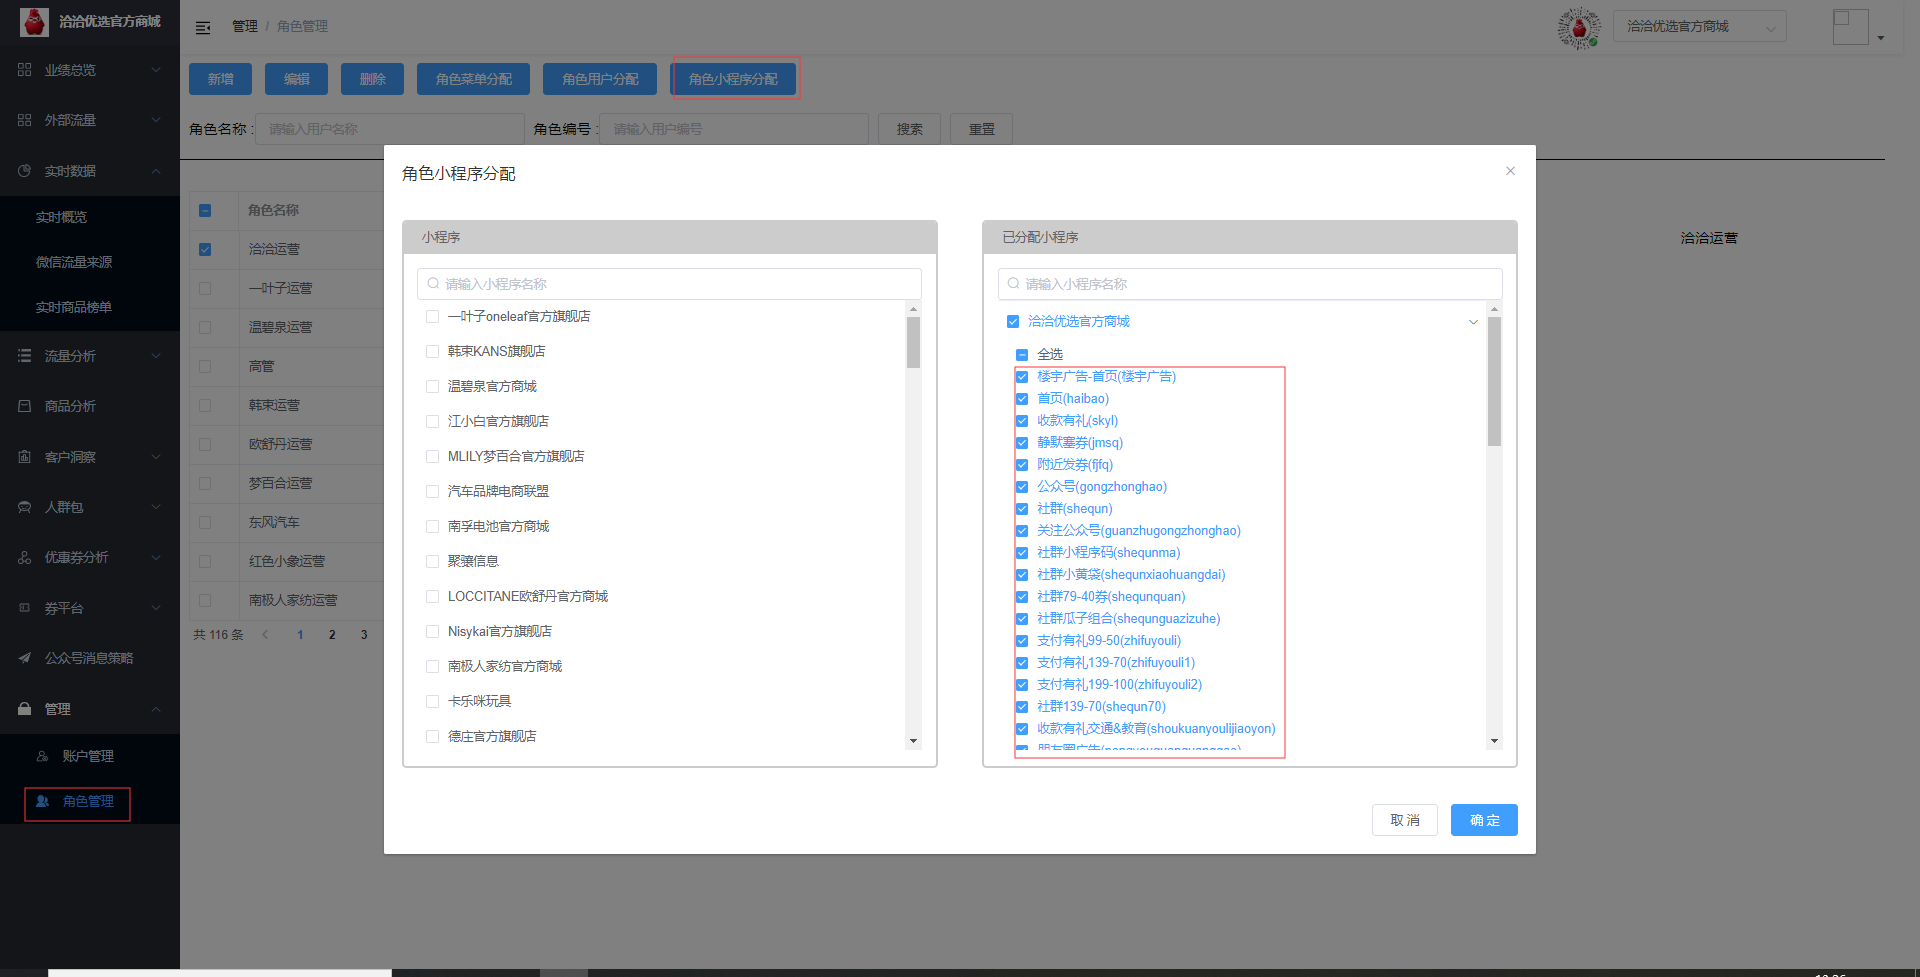Click the 实时数据 clock icon in sidebar
The width and height of the screenshot is (1920, 977).
[25, 171]
